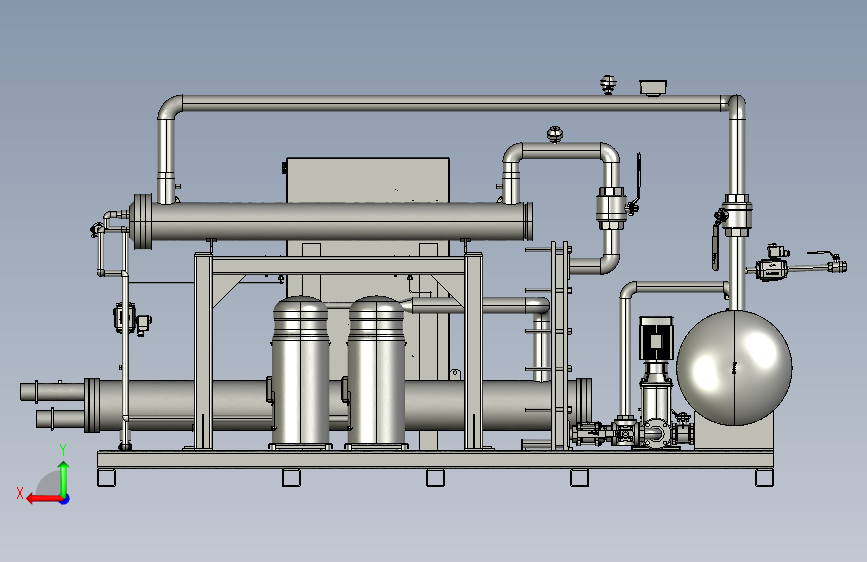The image size is (867, 562).
Task: Select the solenoid valve on left thin pipe
Action: 131,319
